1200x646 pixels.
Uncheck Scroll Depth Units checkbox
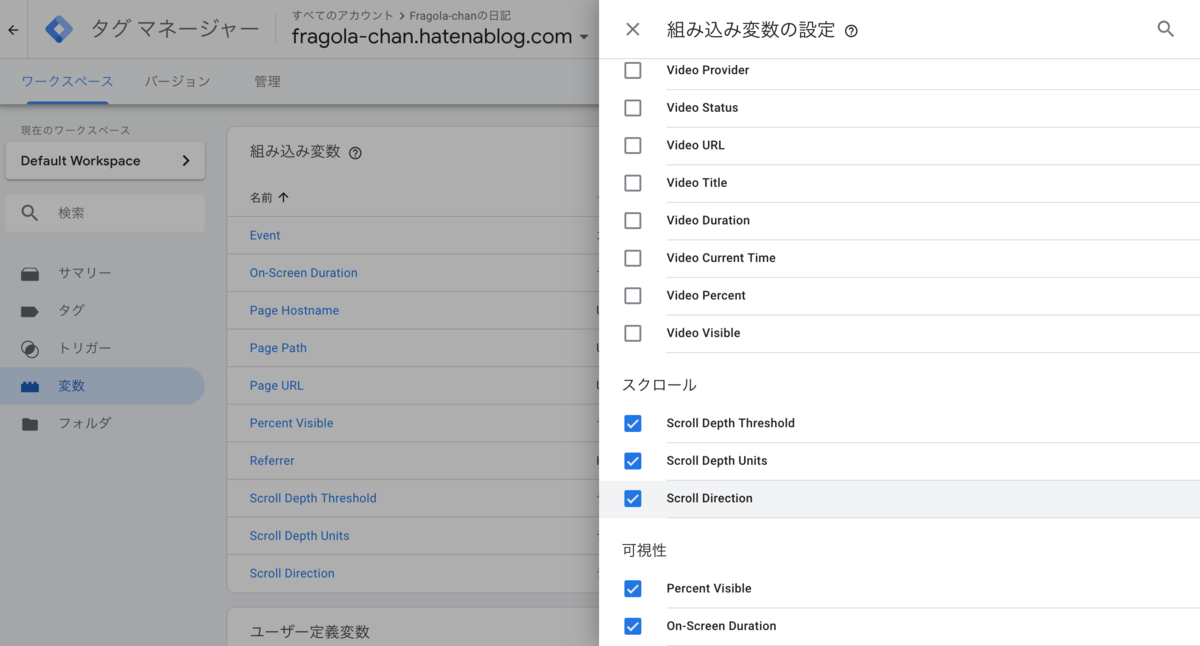click(x=632, y=461)
